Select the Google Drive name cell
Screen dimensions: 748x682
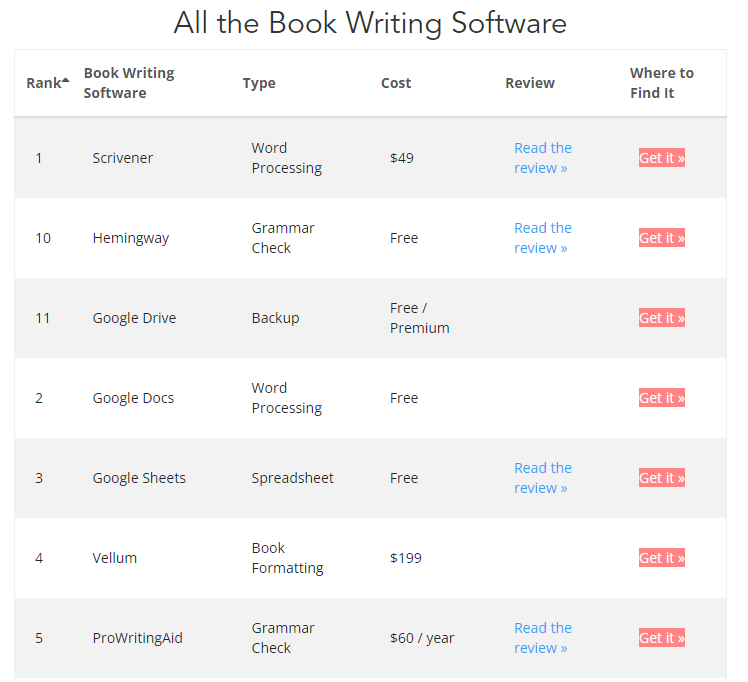click(134, 318)
